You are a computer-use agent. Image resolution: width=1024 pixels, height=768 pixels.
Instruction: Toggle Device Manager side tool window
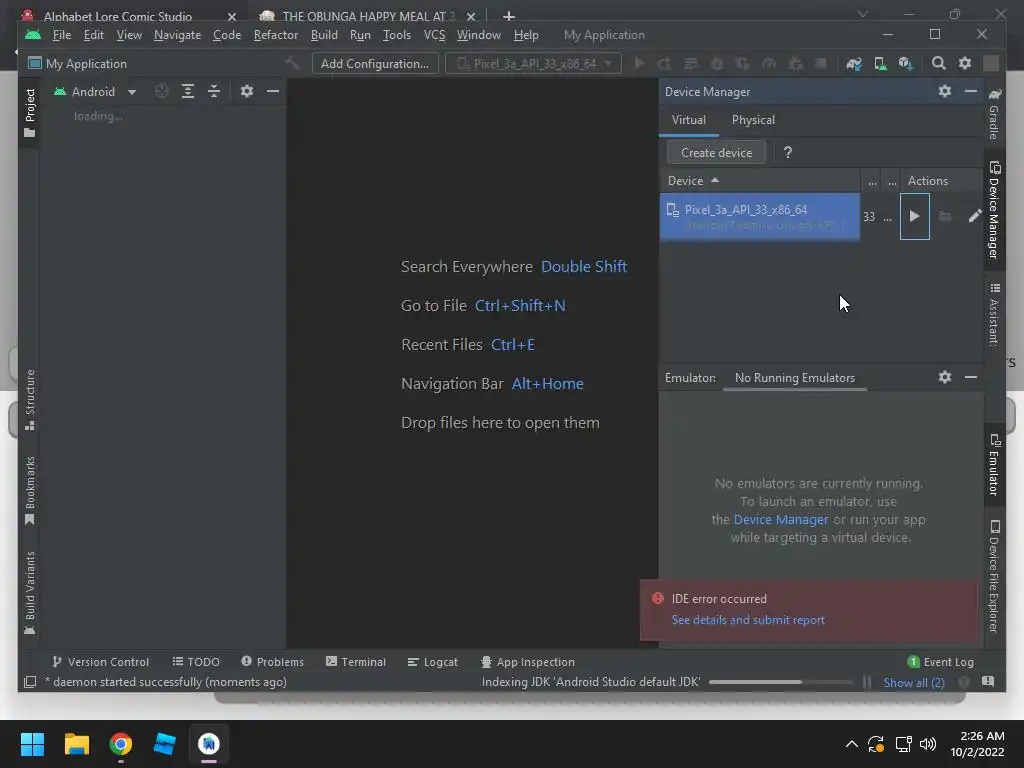[994, 210]
